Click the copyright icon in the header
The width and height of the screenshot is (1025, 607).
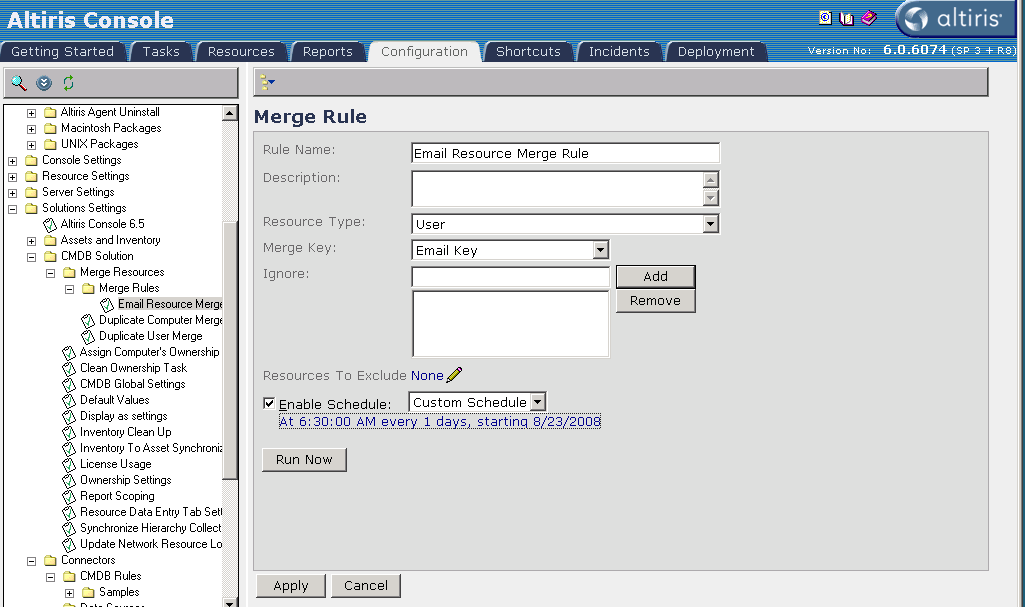tap(825, 18)
